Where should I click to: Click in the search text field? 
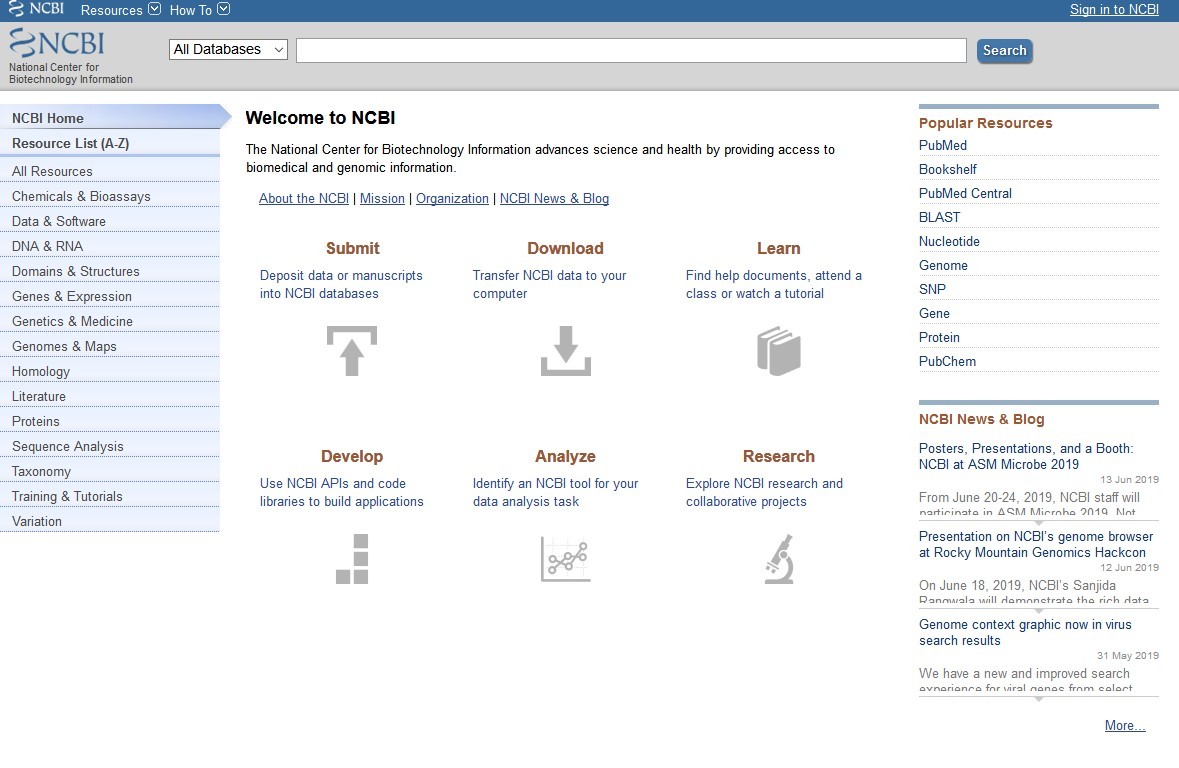click(x=631, y=50)
